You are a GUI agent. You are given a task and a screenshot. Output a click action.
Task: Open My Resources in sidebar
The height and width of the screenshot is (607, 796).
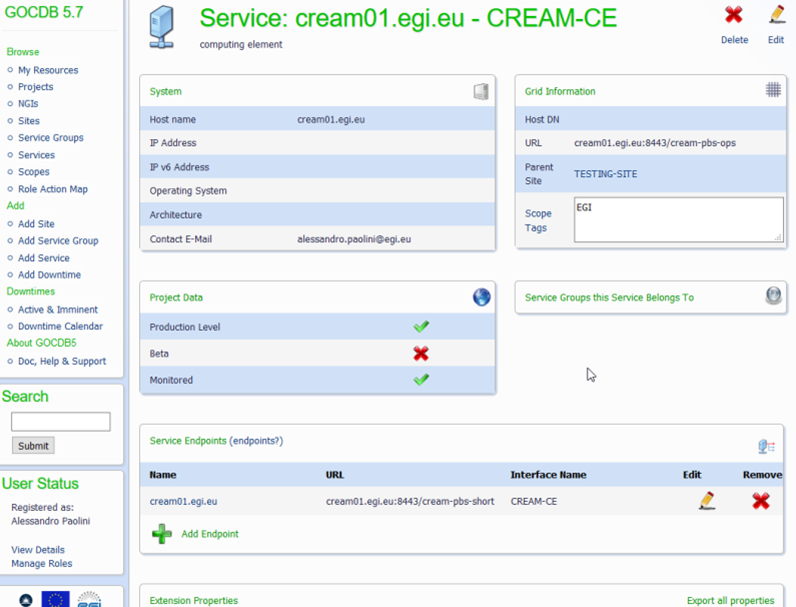coord(48,70)
